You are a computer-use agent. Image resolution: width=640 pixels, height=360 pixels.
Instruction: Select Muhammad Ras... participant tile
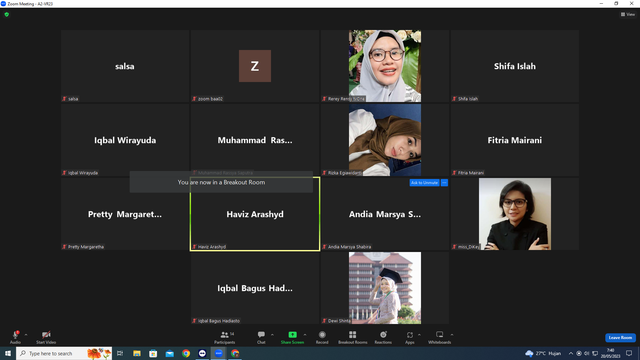pos(255,140)
